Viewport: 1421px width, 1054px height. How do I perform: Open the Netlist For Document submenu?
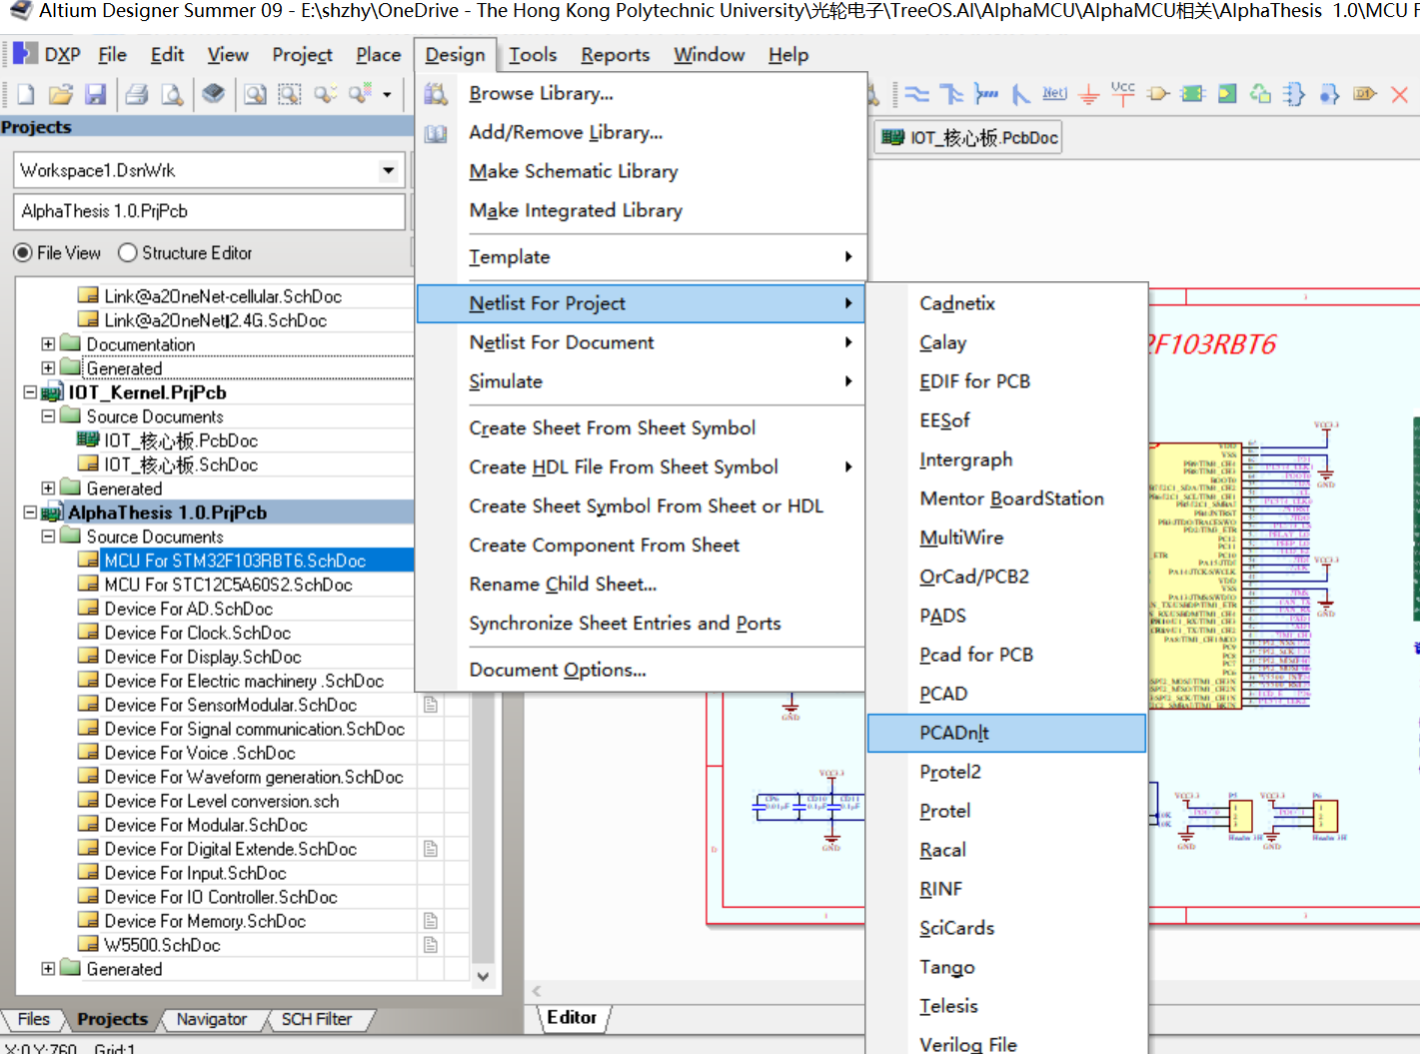tap(641, 342)
